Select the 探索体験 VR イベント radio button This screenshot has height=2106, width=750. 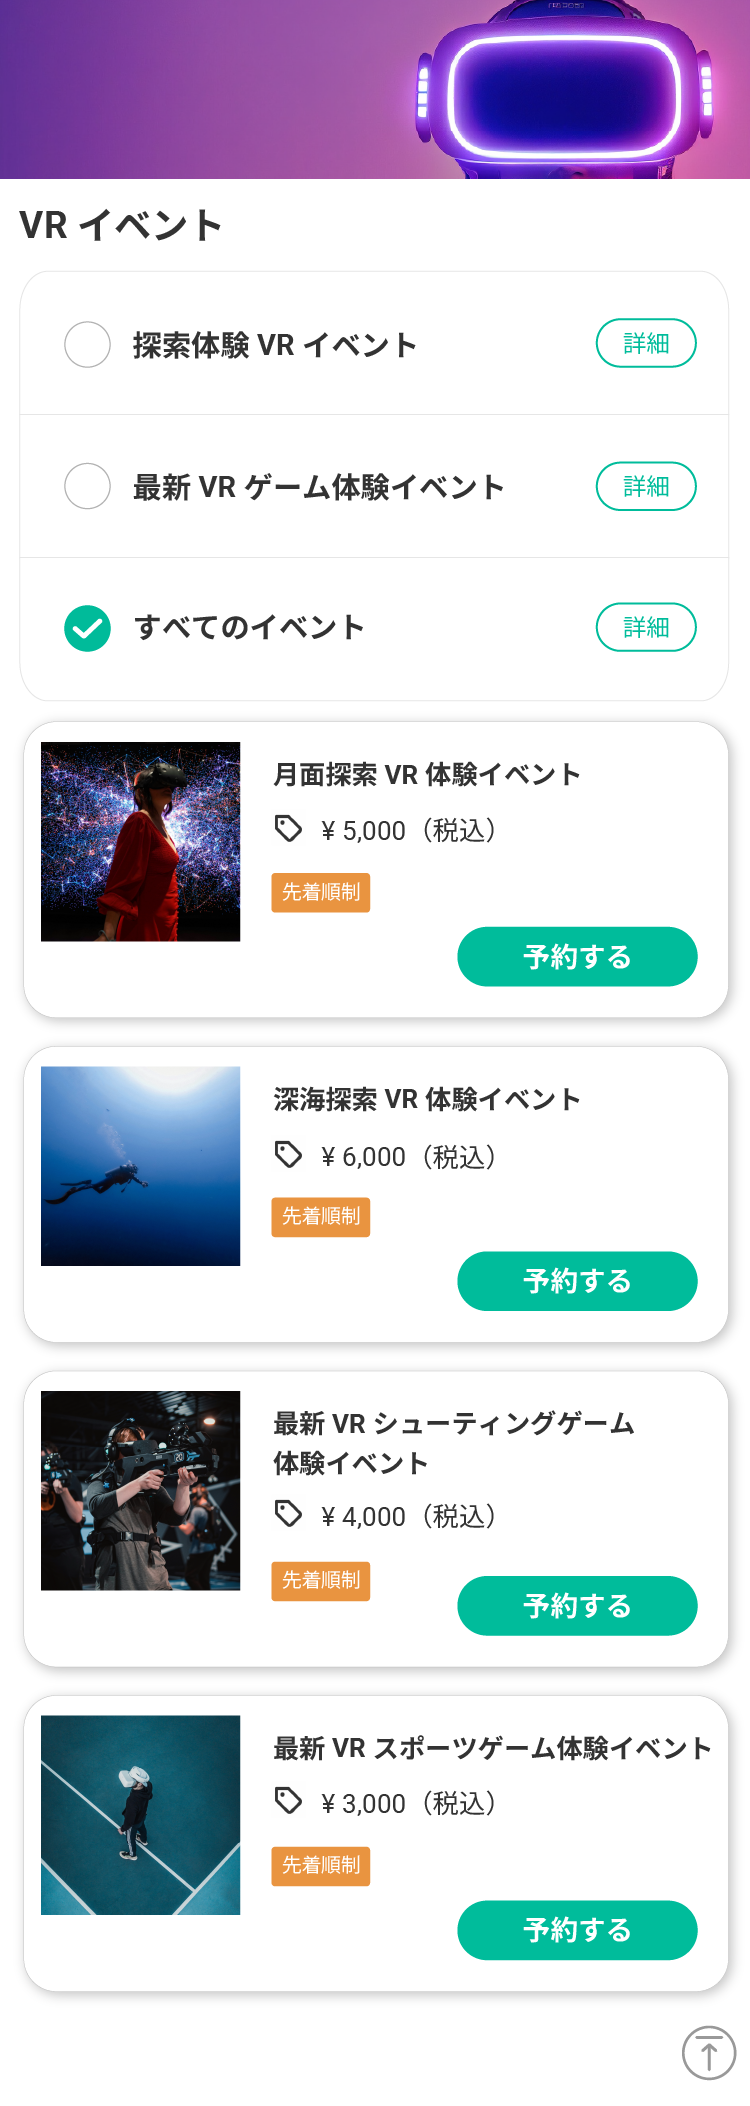[87, 344]
